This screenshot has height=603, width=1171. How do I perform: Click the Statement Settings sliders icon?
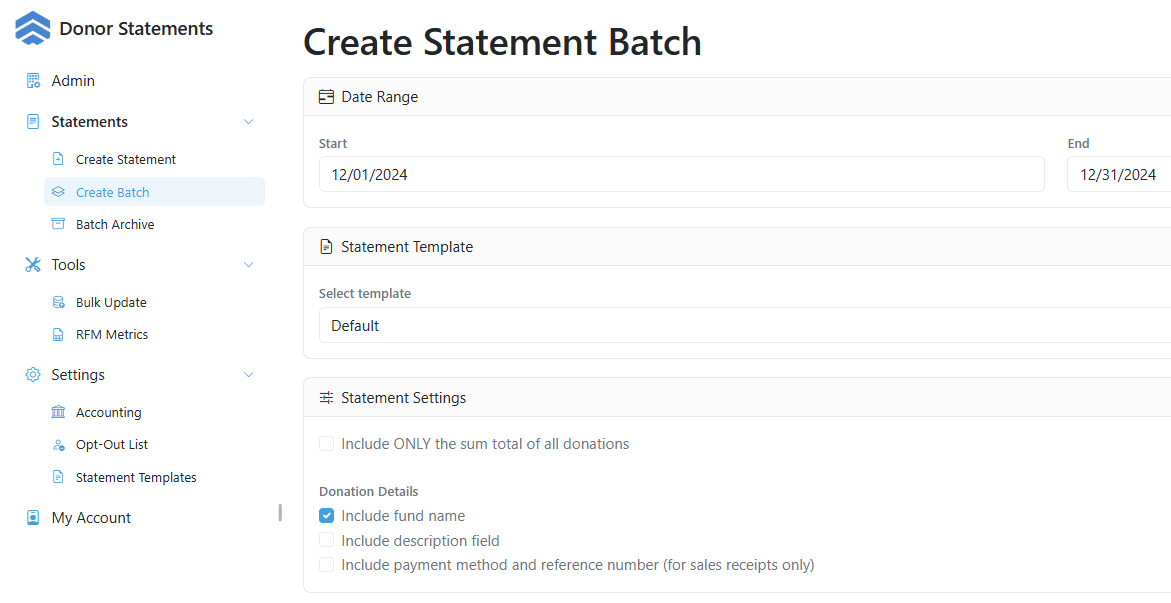326,397
